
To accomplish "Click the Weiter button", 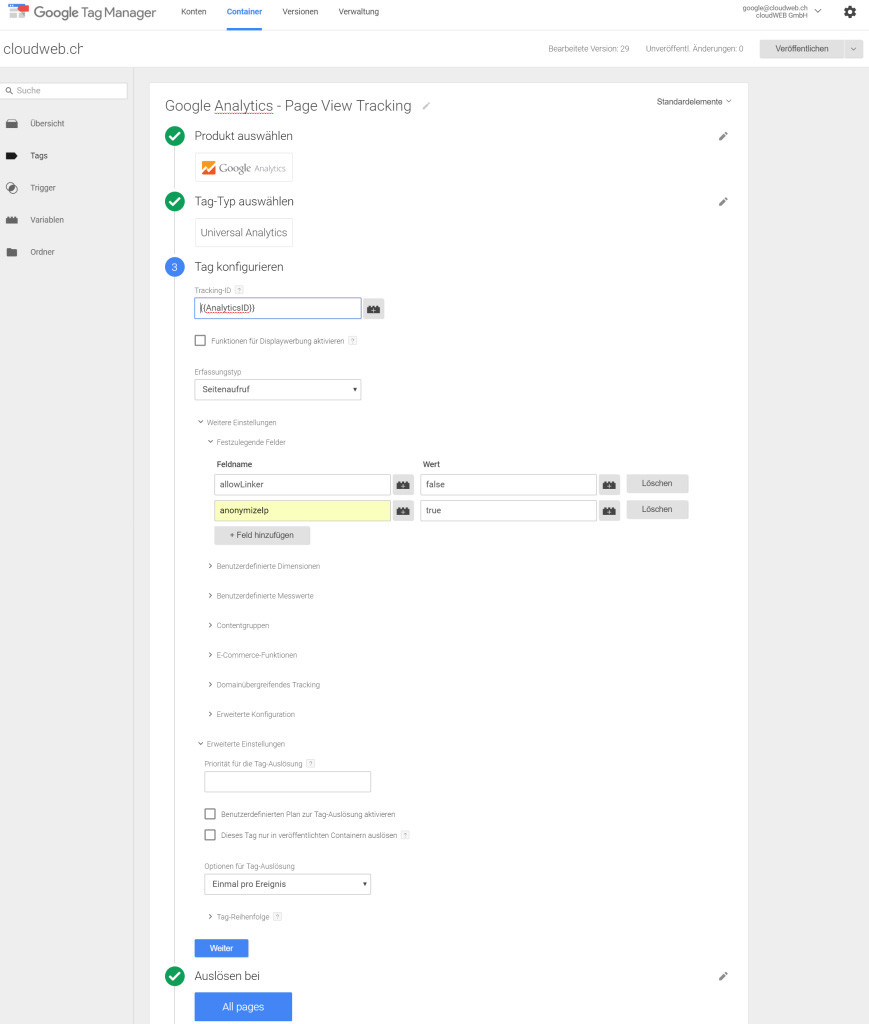I will pyautogui.click(x=221, y=948).
